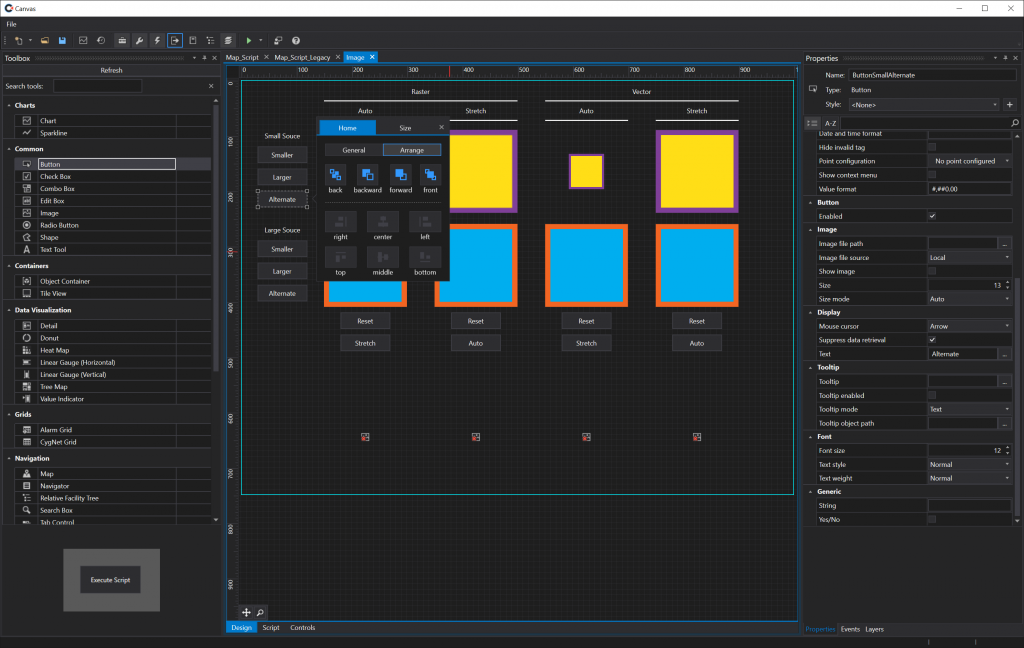Click the help question mark icon
The height and width of the screenshot is (648, 1024).
[x=295, y=41]
